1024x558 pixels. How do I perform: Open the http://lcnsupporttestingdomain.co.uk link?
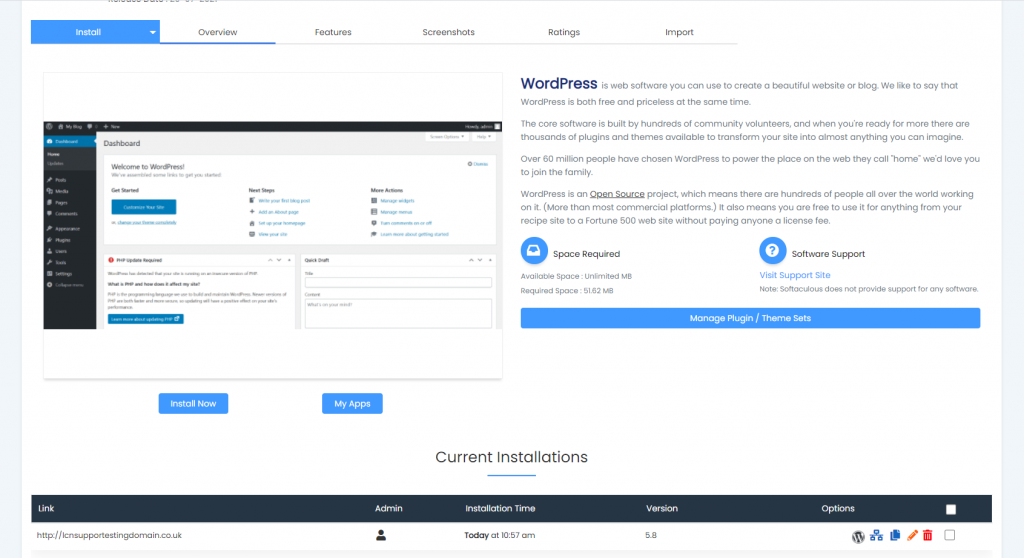tap(109, 535)
